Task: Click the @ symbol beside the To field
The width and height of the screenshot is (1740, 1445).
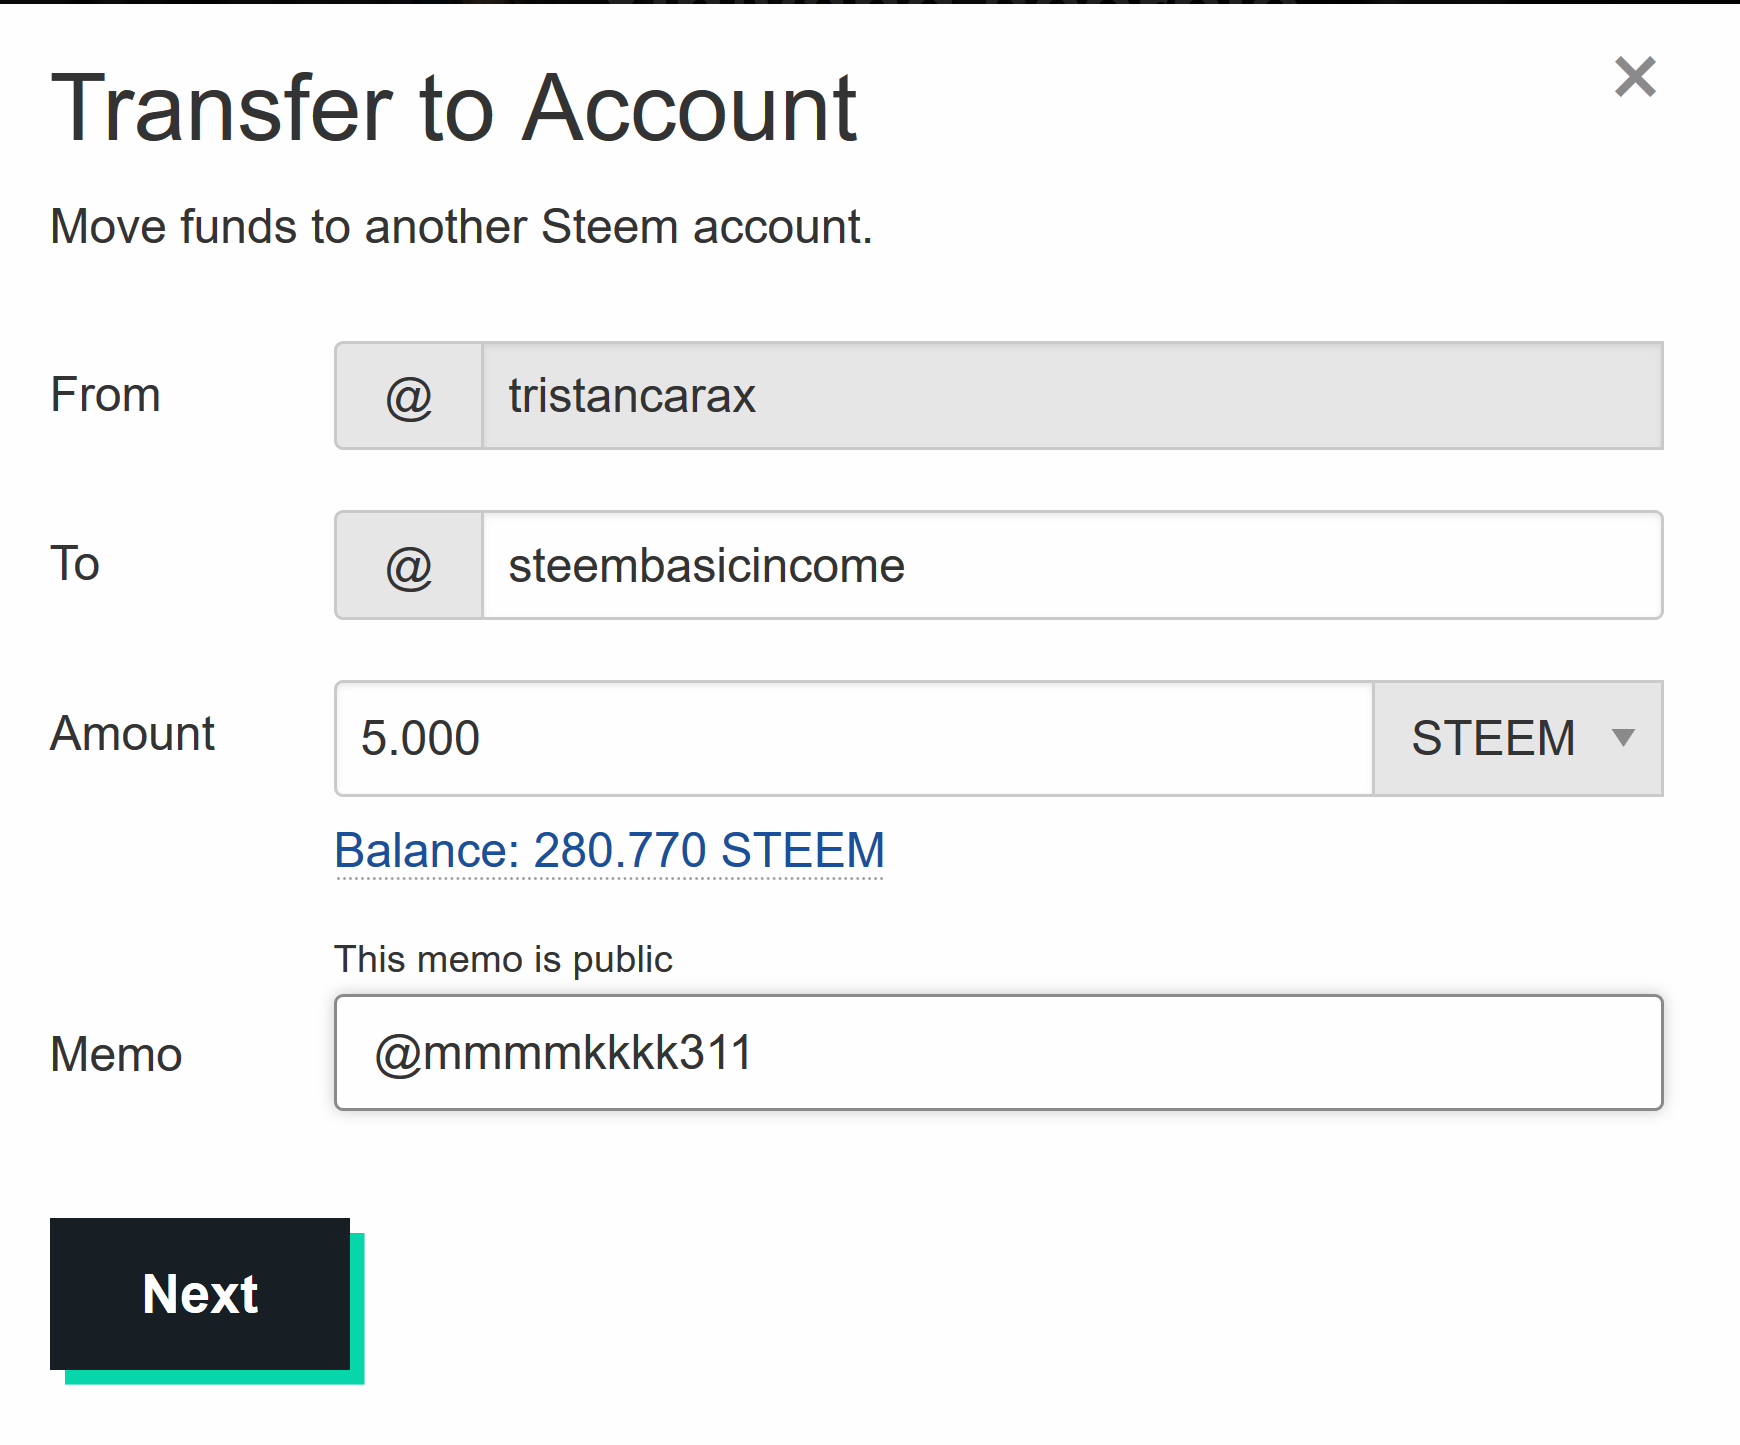Action: tap(409, 567)
